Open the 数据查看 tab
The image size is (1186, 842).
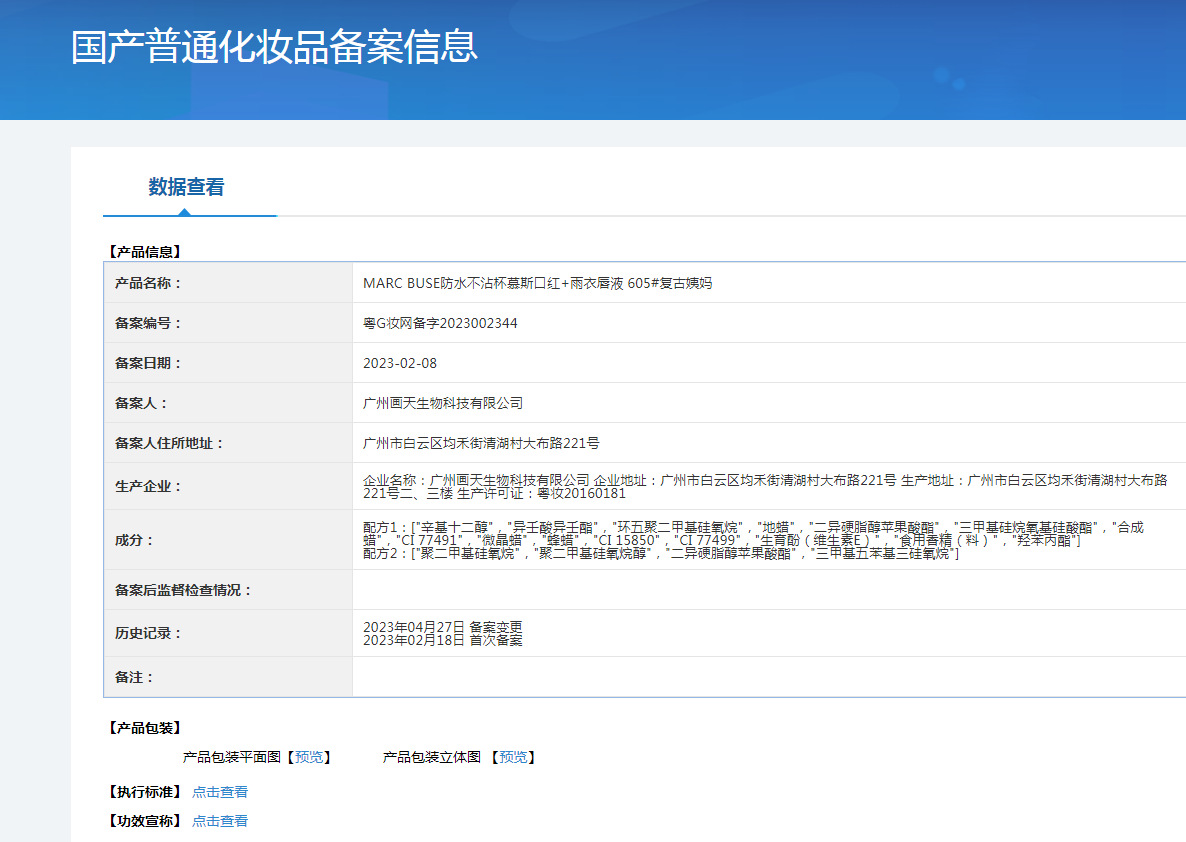tap(186, 187)
